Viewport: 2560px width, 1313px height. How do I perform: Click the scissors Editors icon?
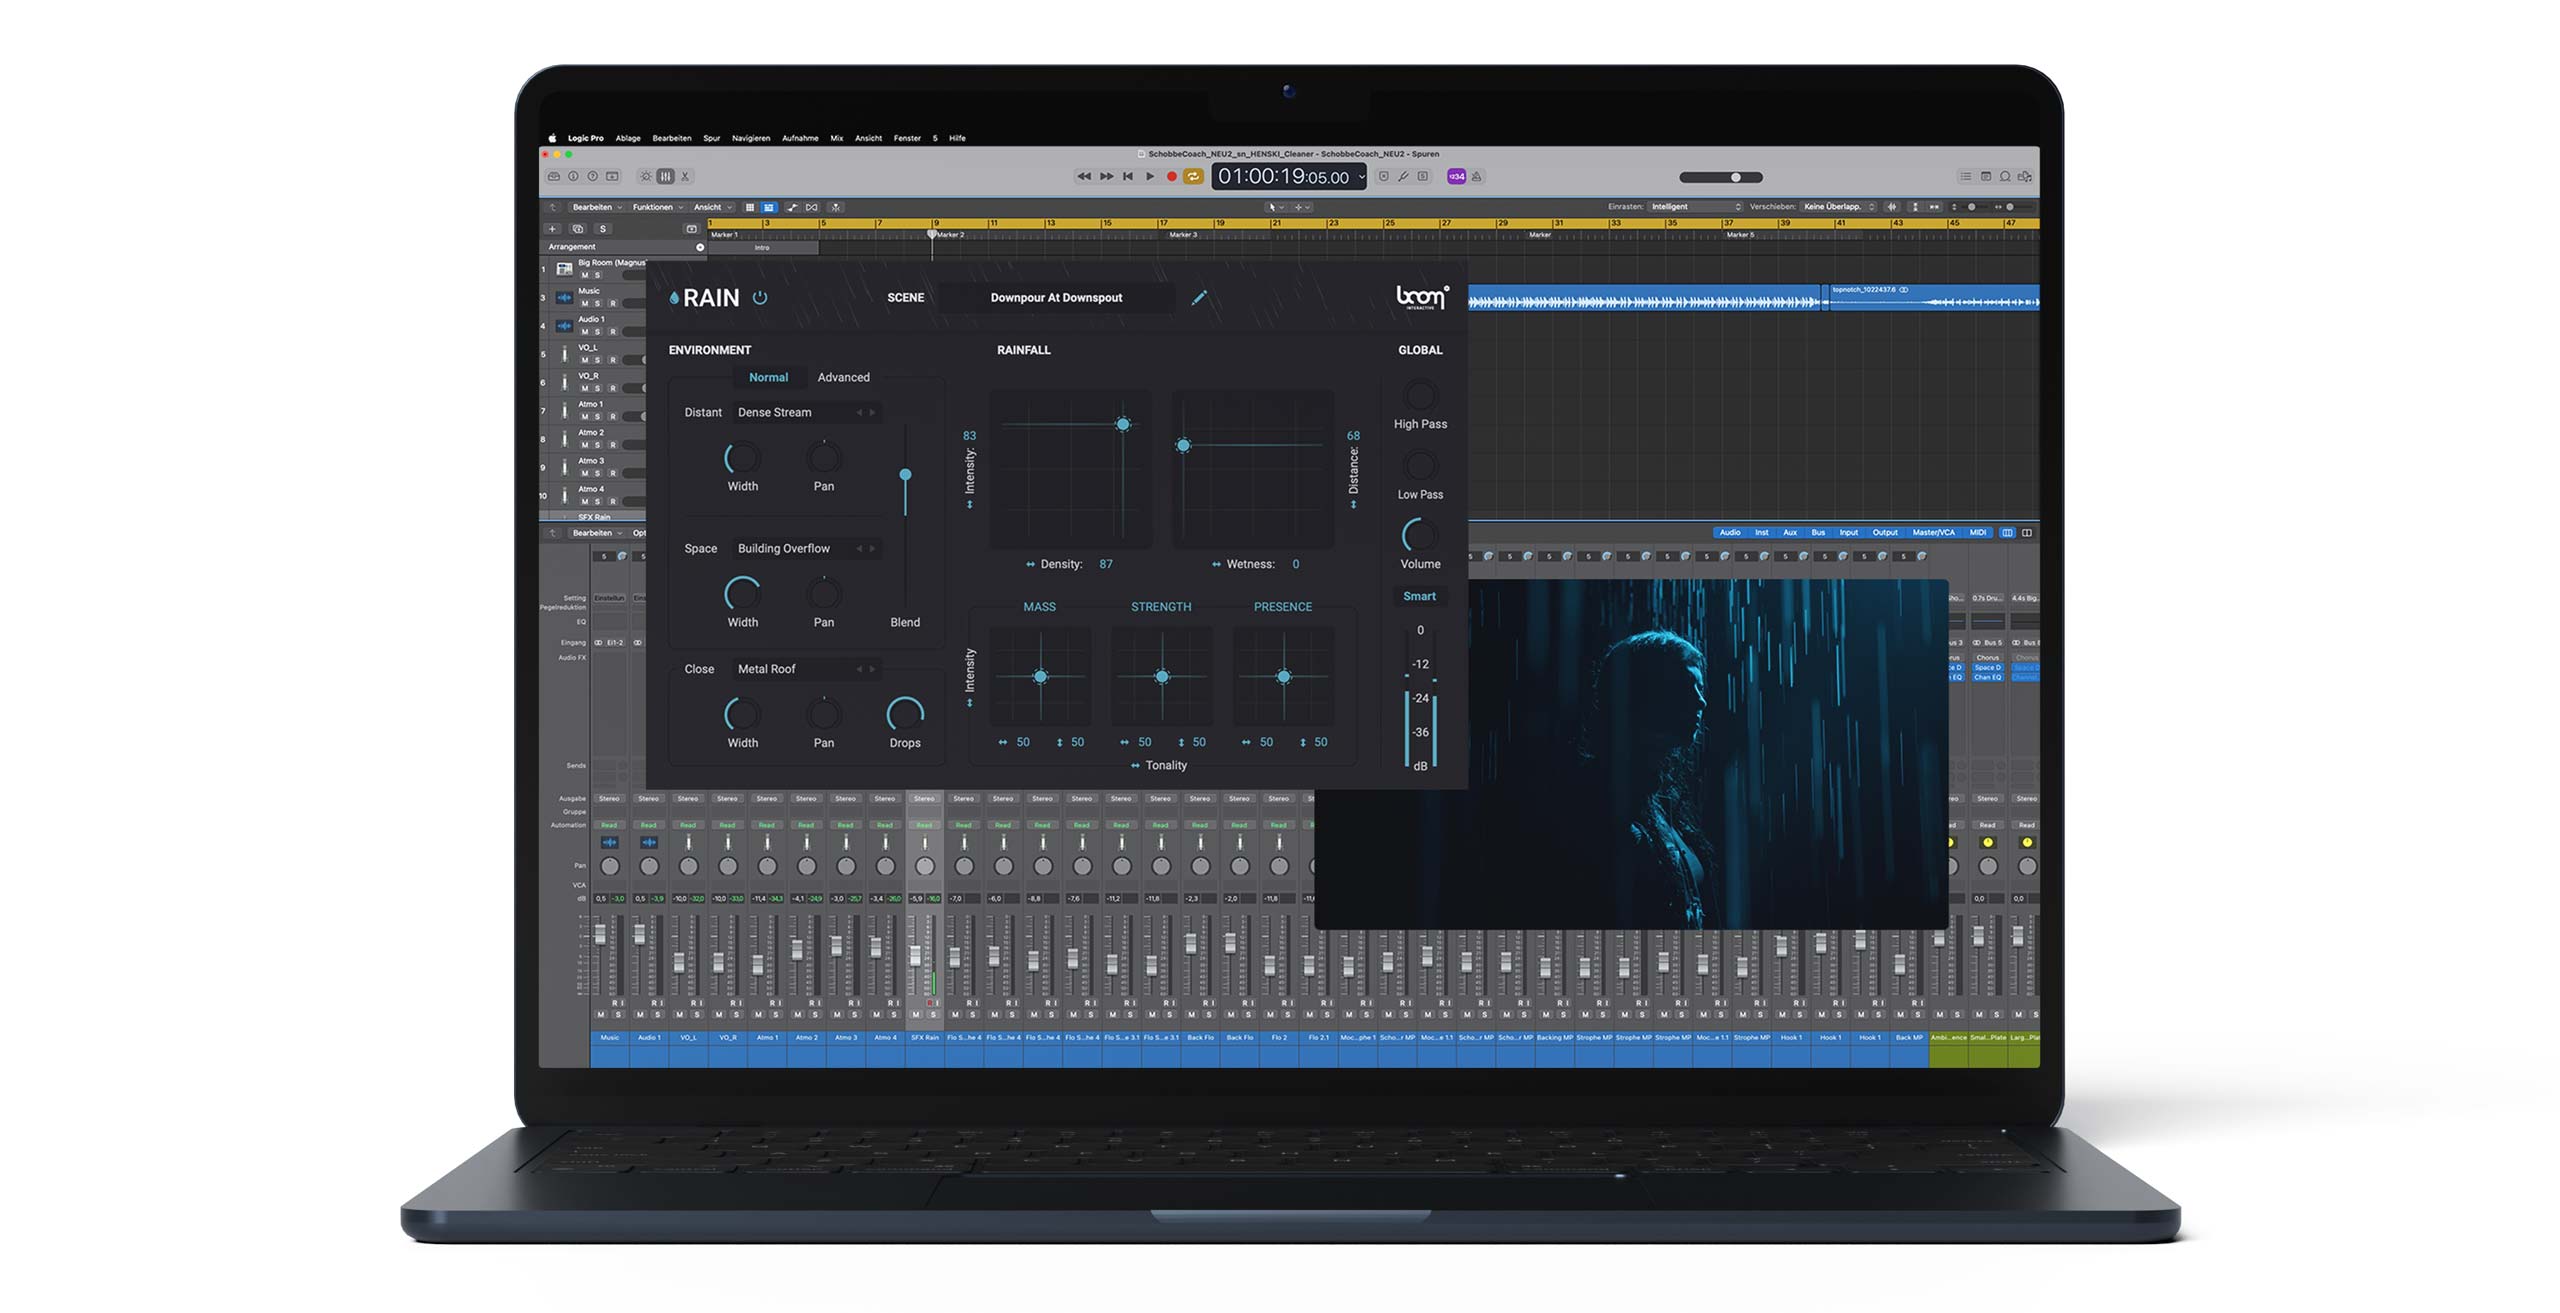[x=685, y=177]
